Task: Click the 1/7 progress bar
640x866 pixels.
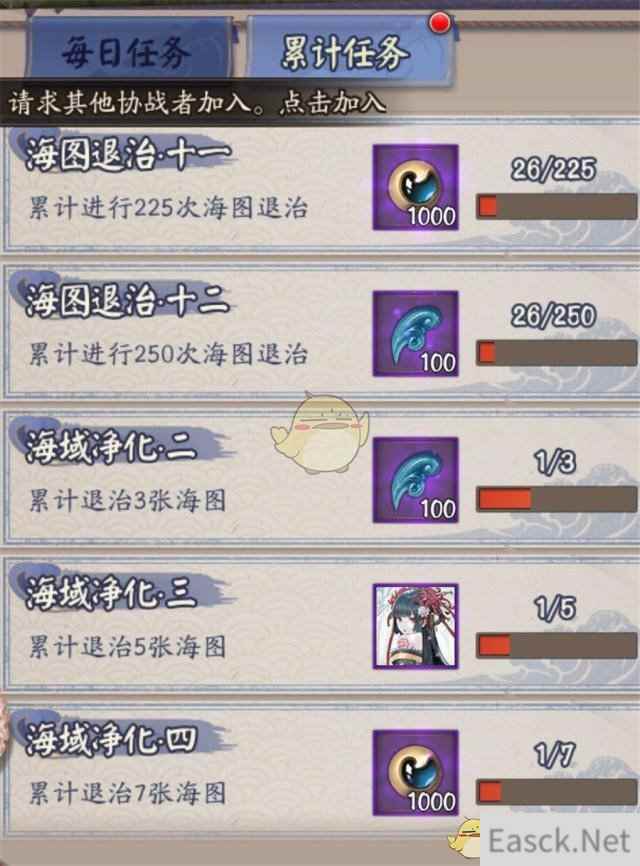Action: 557,792
